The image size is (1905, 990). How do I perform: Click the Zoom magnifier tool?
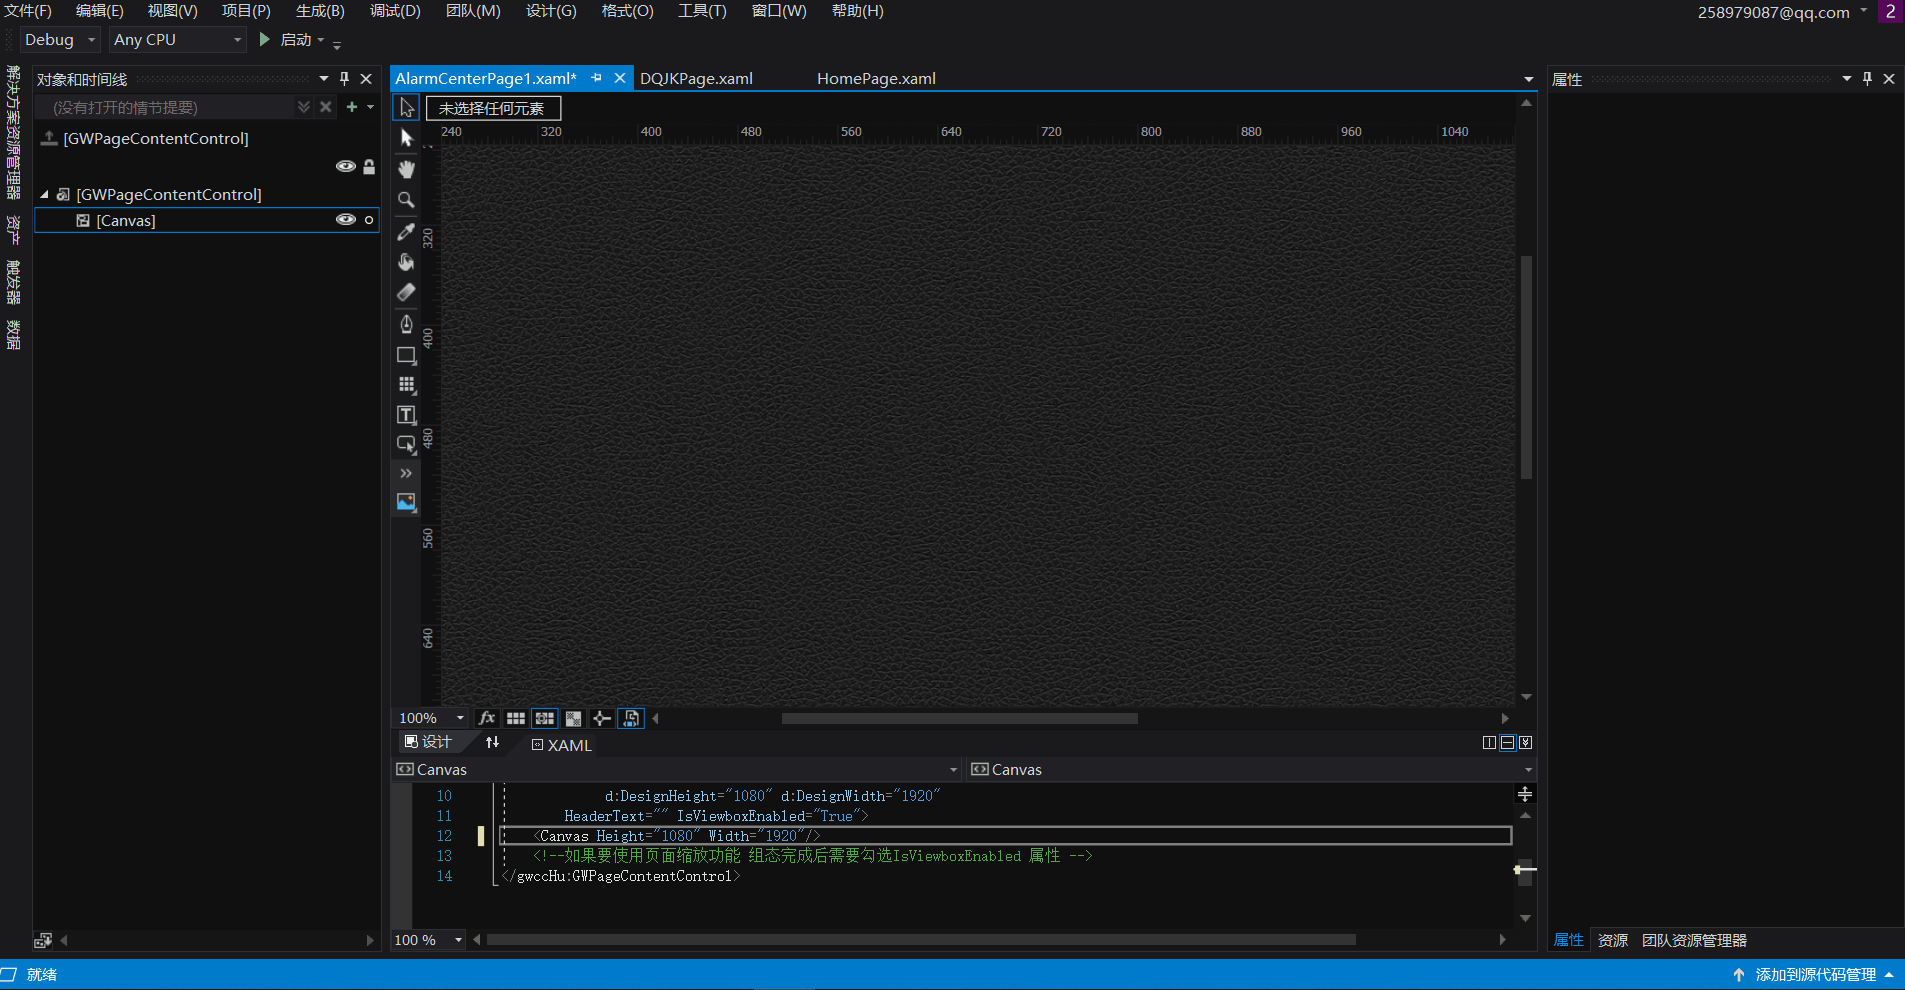coord(406,200)
